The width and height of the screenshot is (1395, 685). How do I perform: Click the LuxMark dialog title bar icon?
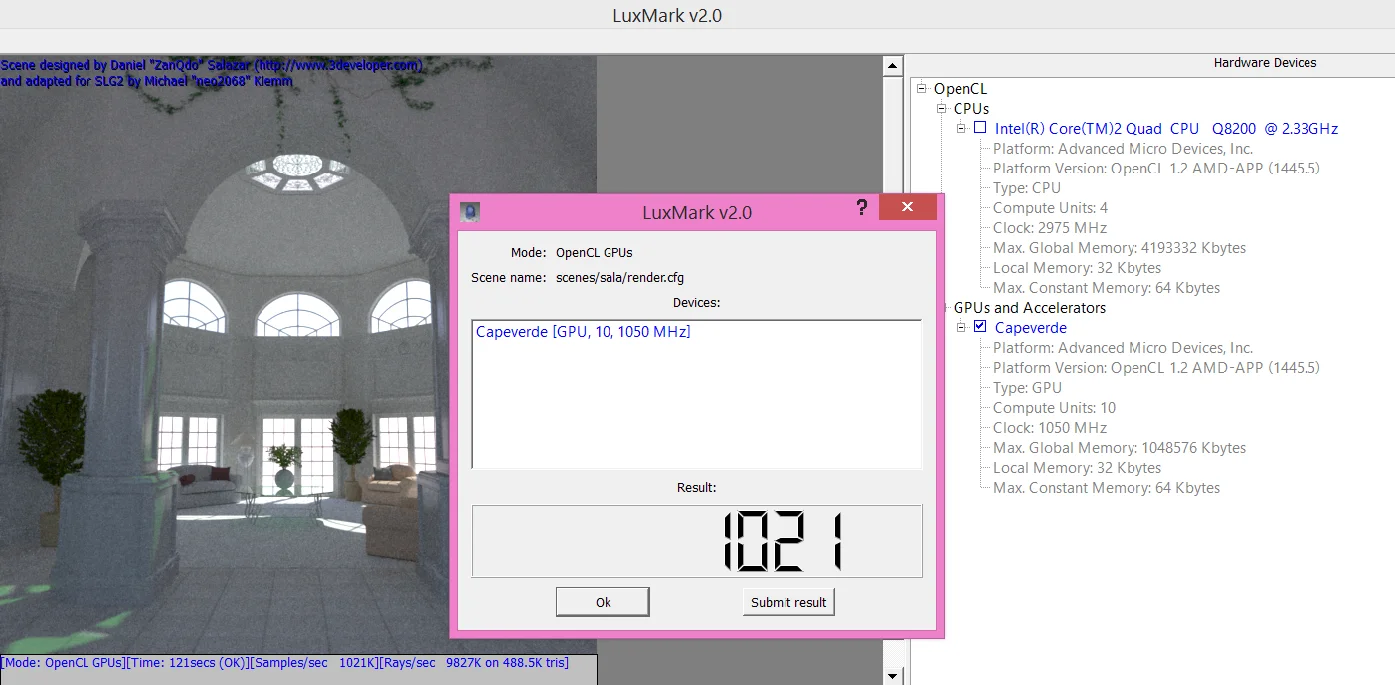(470, 212)
